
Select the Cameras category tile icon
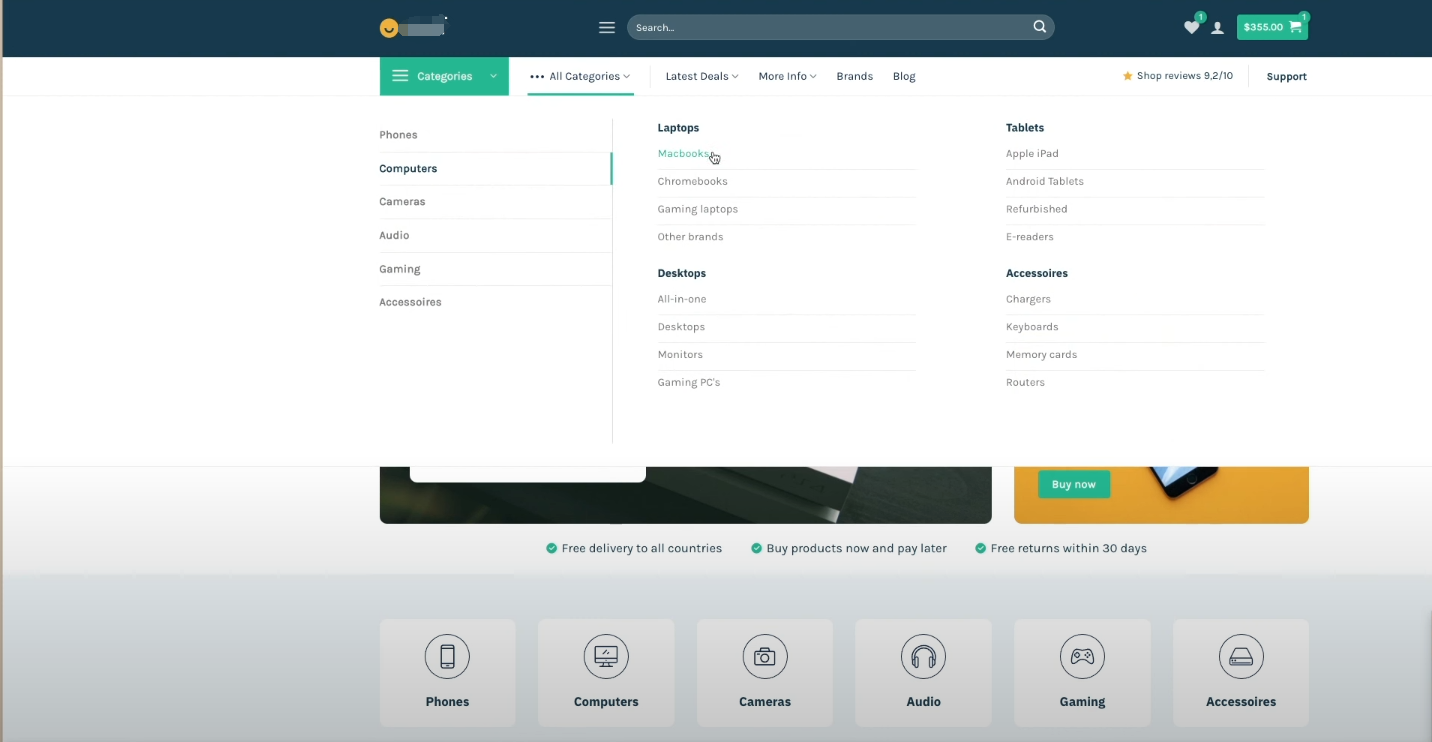click(765, 657)
